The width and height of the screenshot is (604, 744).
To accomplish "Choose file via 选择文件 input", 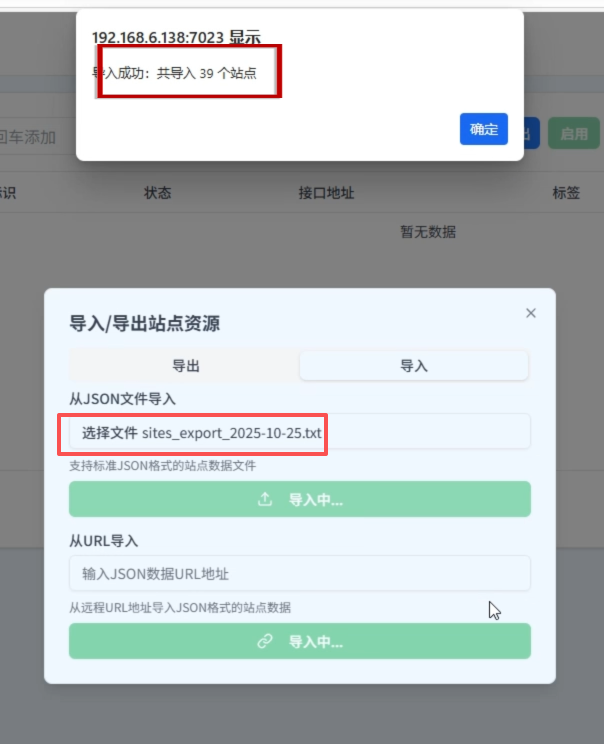I will point(299,432).
